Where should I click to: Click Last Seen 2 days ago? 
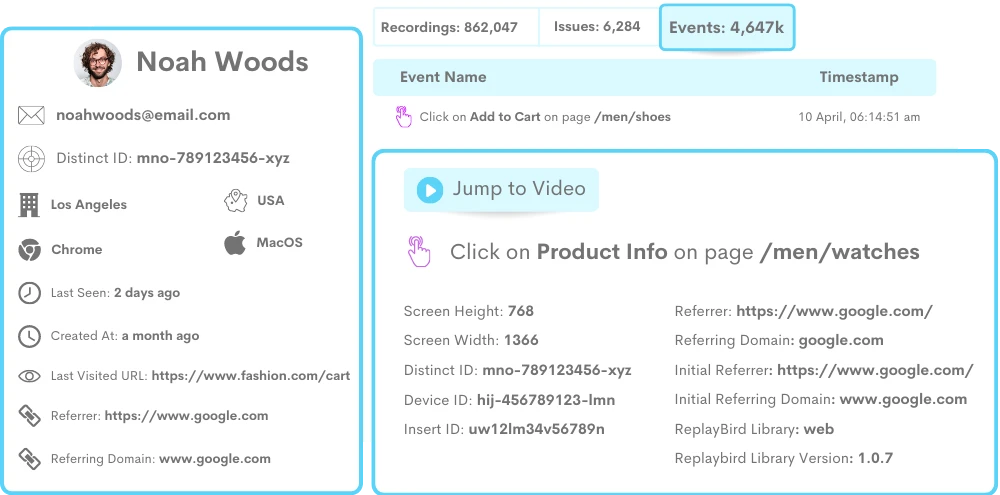click(115, 293)
